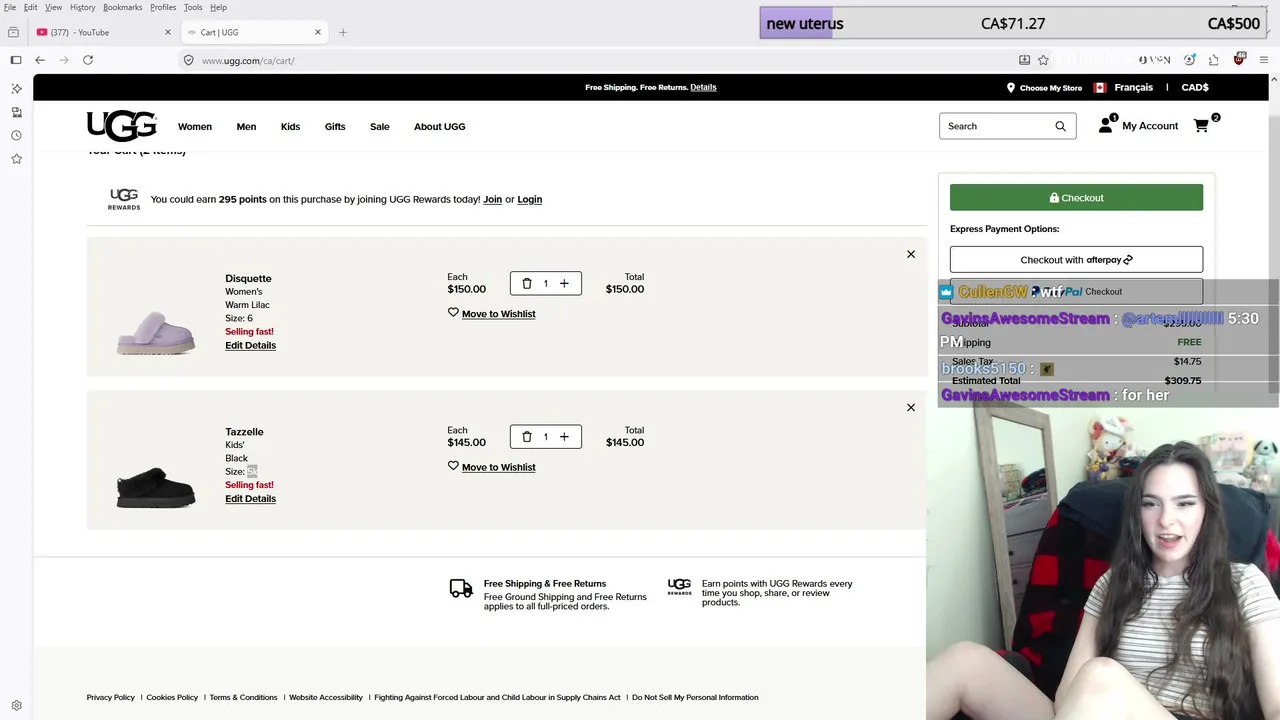
Task: Close the Cart | UGG tab
Action: point(318,32)
